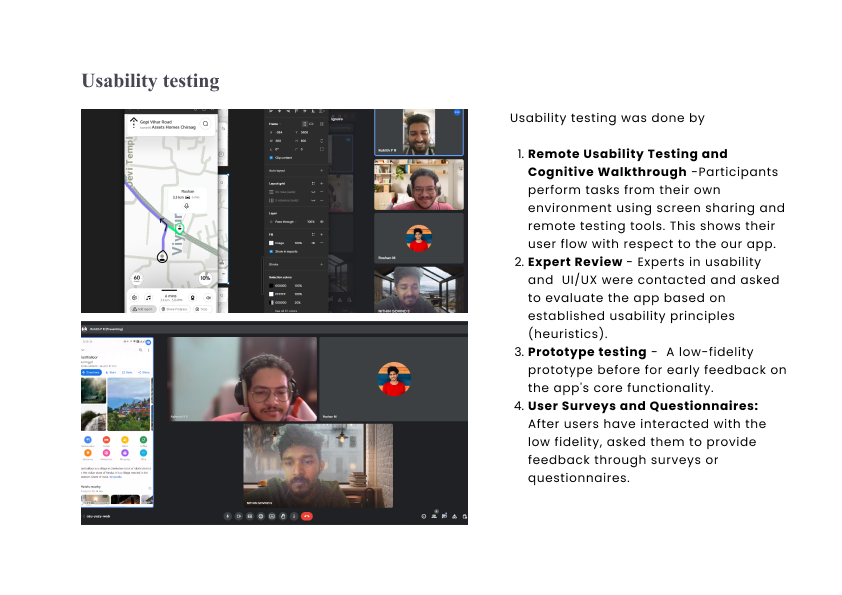Open meeting details info icon
Screen dimensions: 842x595
(424, 516)
